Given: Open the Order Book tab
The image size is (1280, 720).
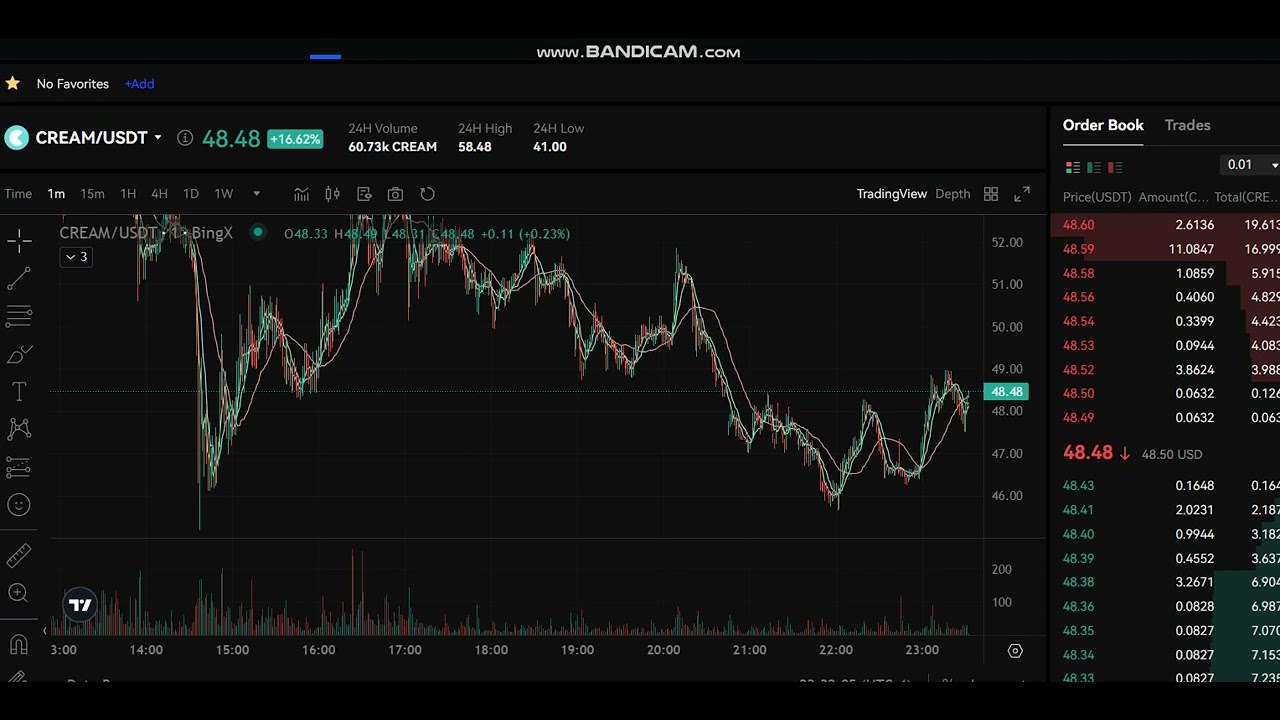Looking at the screenshot, I should pos(1103,125).
